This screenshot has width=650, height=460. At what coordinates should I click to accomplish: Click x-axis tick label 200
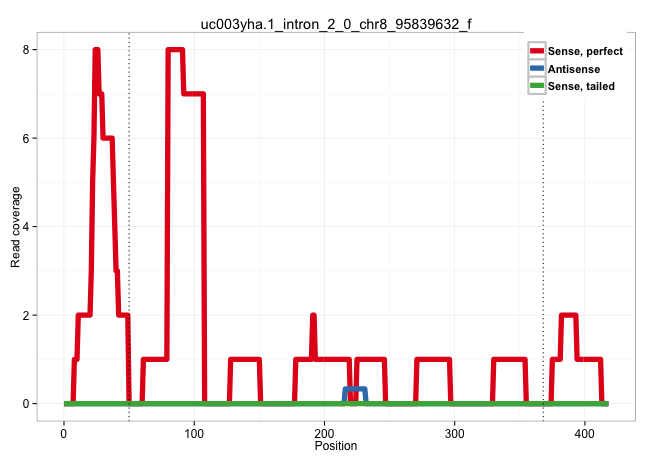coord(324,432)
